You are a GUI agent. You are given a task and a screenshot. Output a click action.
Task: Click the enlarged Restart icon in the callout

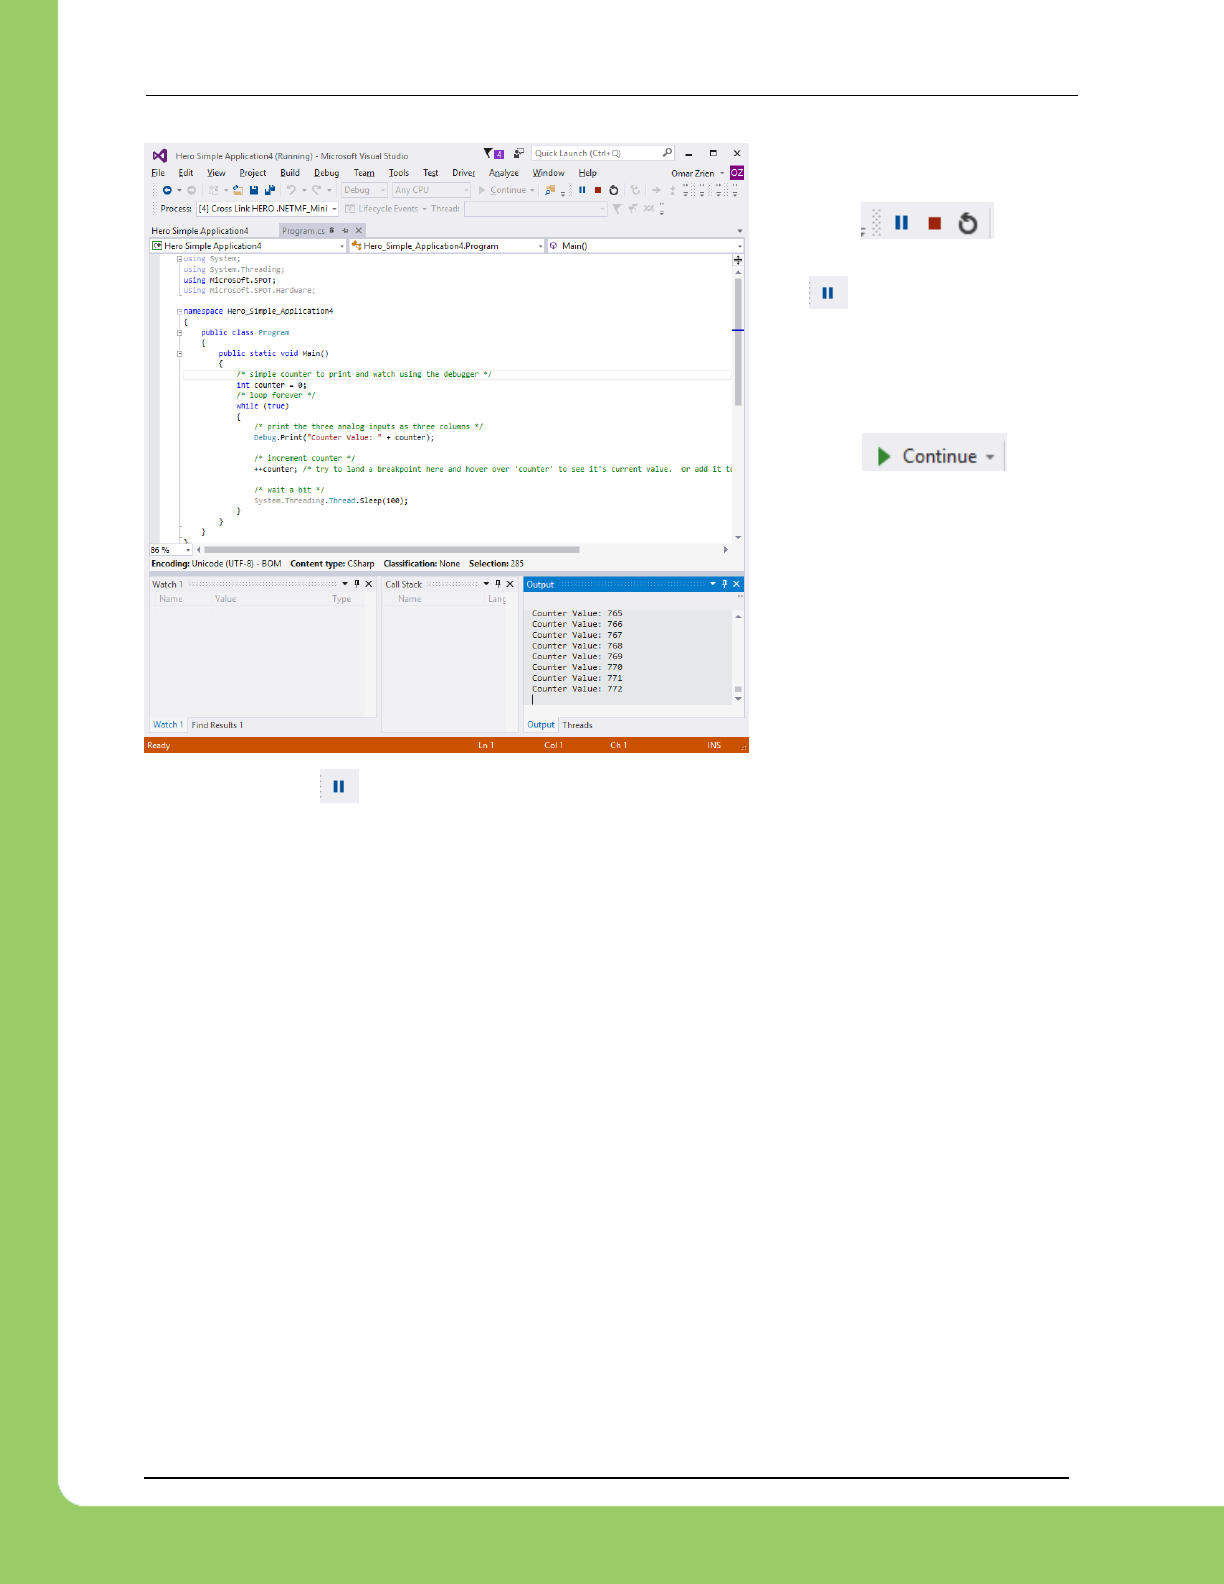coord(968,223)
